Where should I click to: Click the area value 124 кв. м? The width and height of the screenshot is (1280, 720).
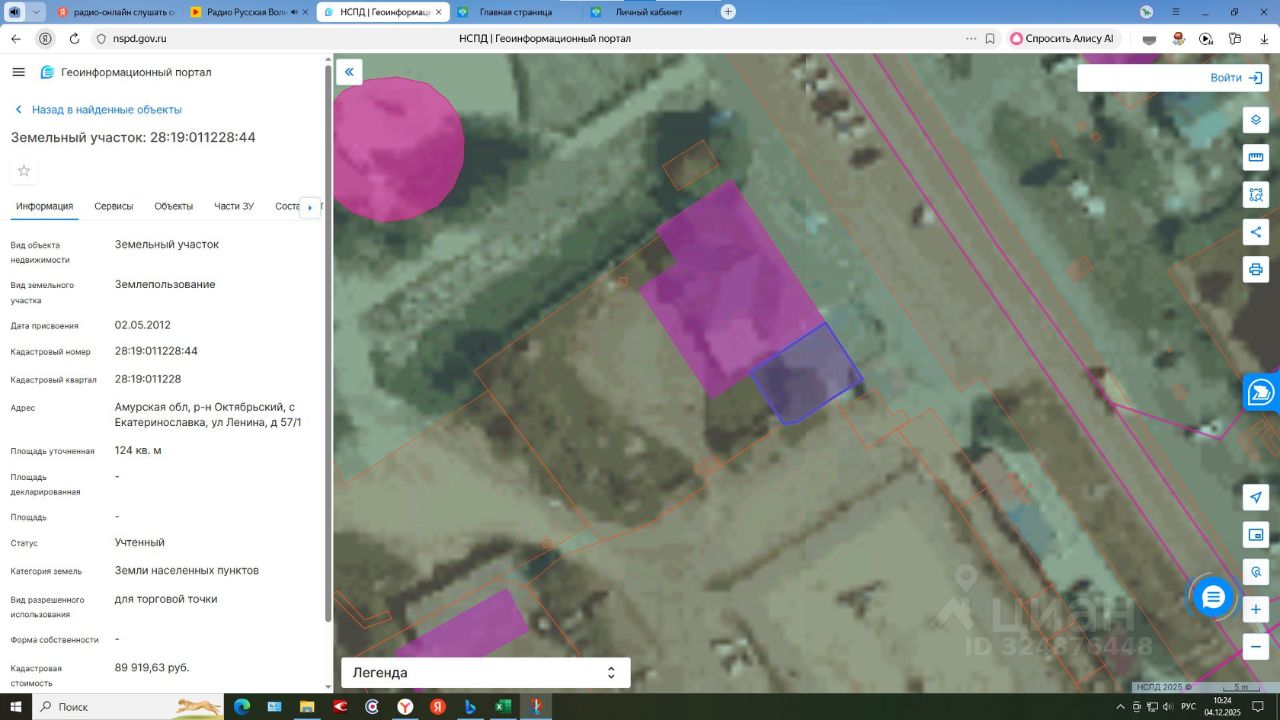click(138, 450)
